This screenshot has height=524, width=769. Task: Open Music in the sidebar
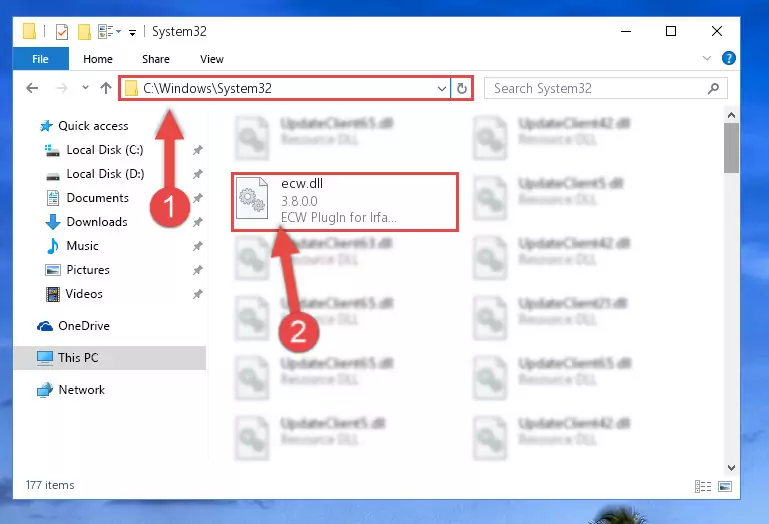(x=73, y=246)
